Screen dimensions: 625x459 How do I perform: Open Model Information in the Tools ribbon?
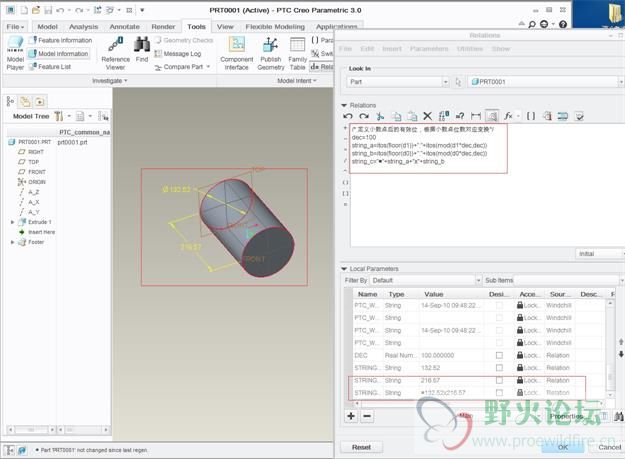(58, 53)
